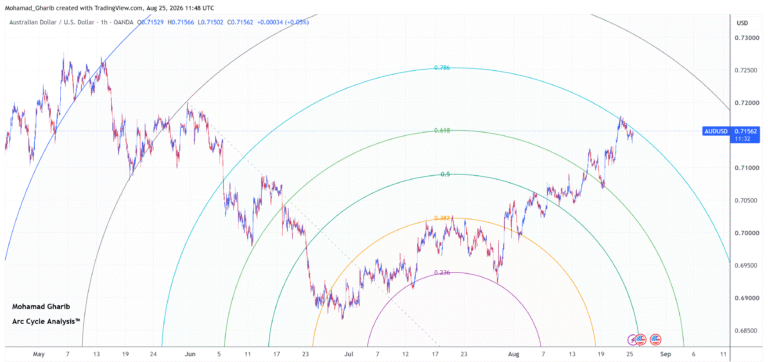This screenshot has width=768, height=362.
Task: Click the 12 date label on time axis
Action: pyautogui.click(x=406, y=353)
